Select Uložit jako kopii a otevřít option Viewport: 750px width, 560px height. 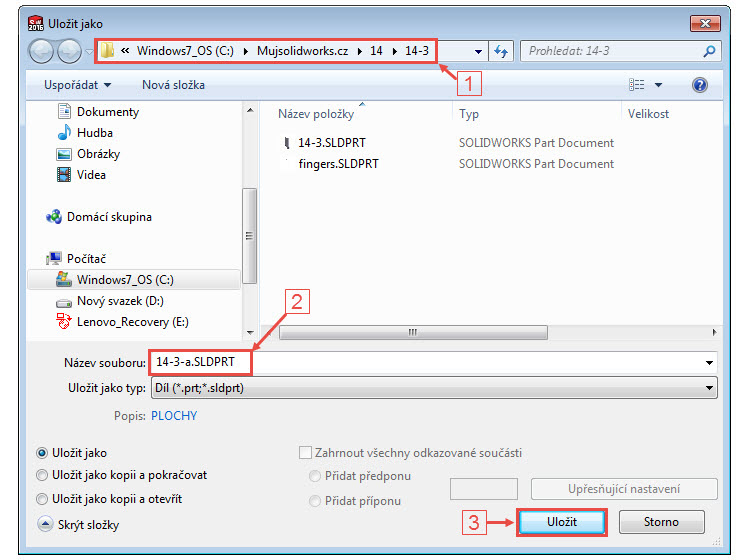42,499
